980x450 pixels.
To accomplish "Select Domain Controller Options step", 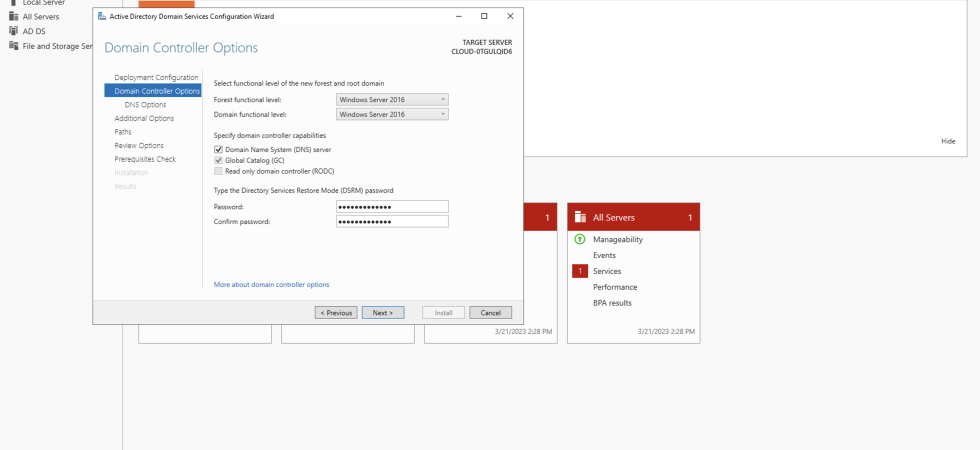I will point(153,91).
